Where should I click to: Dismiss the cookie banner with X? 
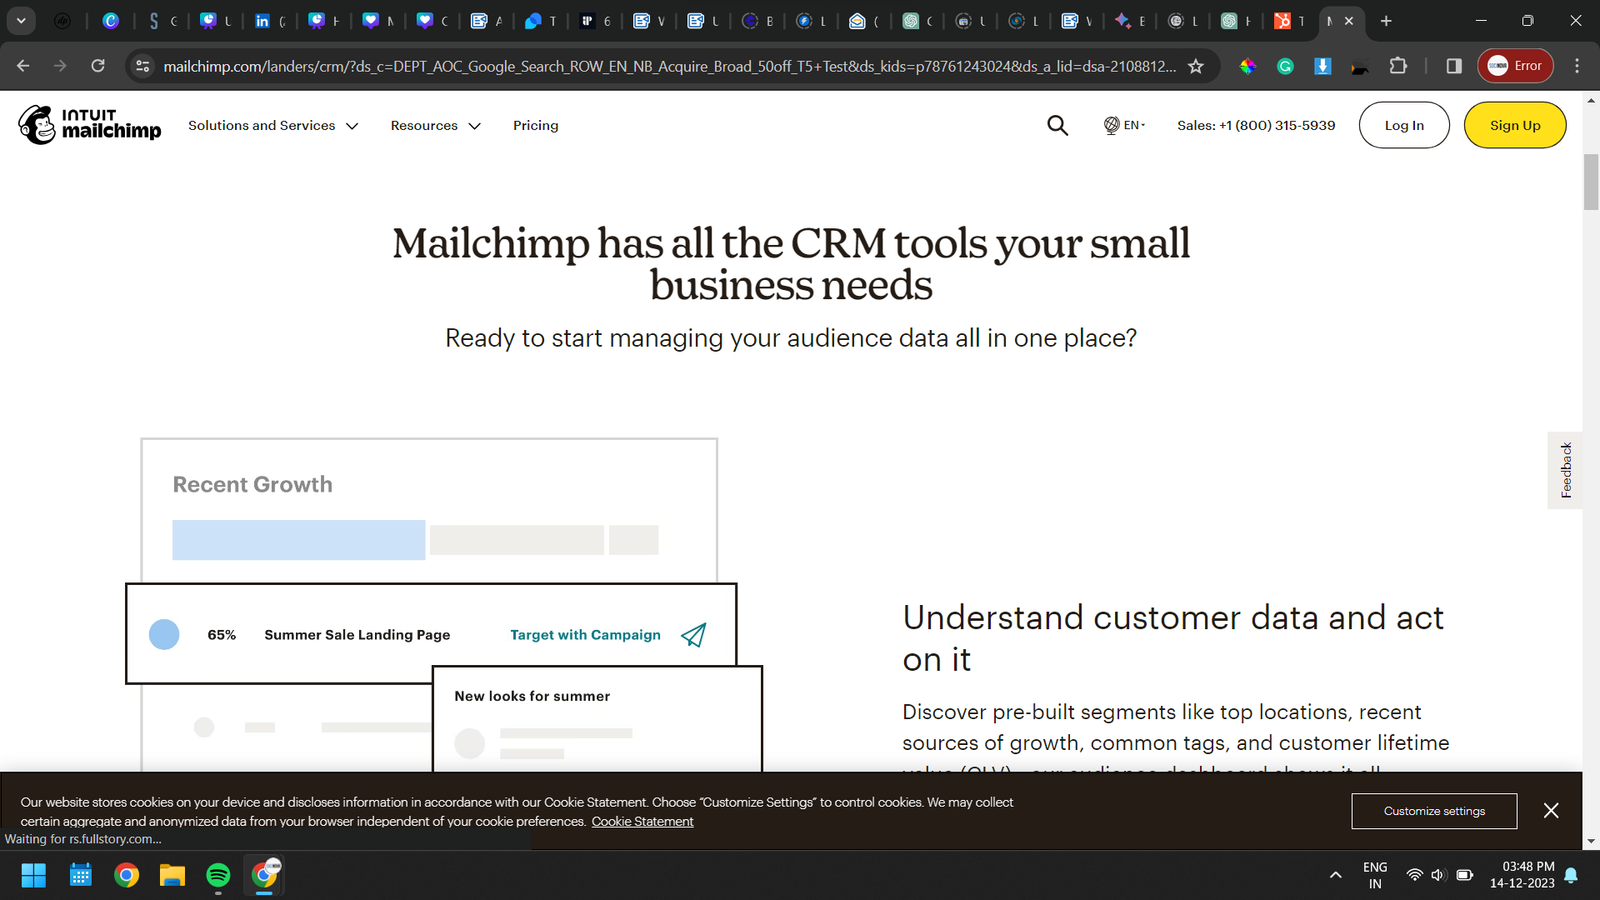pos(1550,811)
